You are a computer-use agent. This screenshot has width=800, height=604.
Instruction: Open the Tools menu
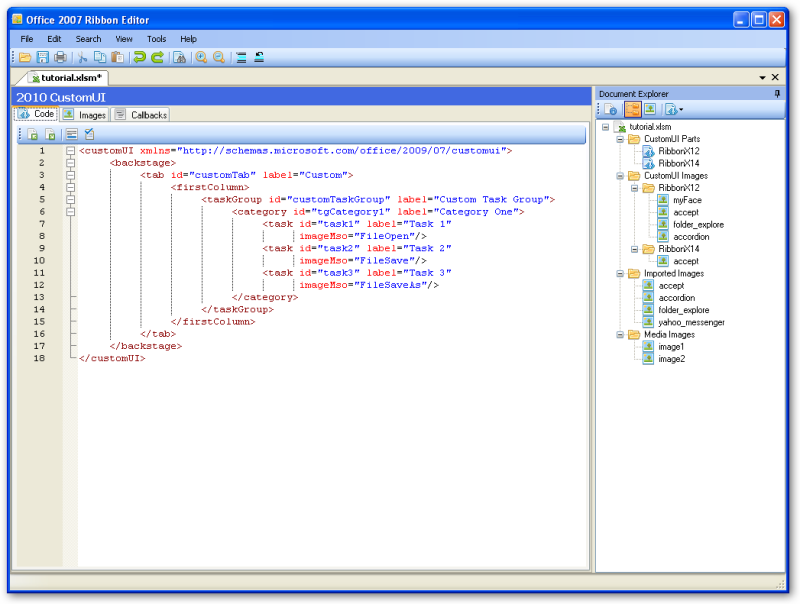coord(156,39)
